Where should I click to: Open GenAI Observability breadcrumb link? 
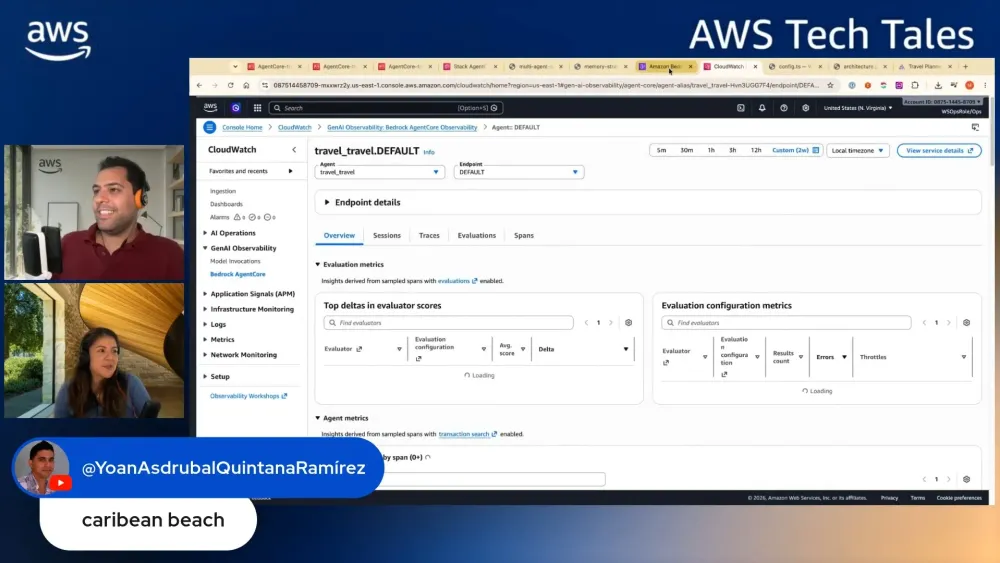tap(402, 128)
